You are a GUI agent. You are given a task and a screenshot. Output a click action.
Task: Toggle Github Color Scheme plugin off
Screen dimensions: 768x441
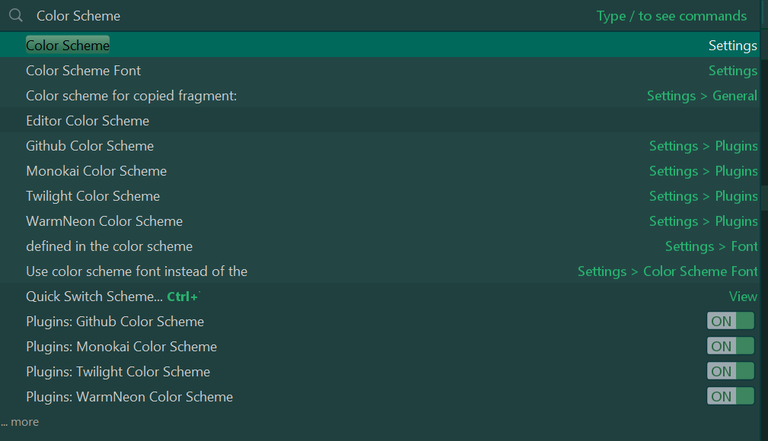(x=730, y=321)
